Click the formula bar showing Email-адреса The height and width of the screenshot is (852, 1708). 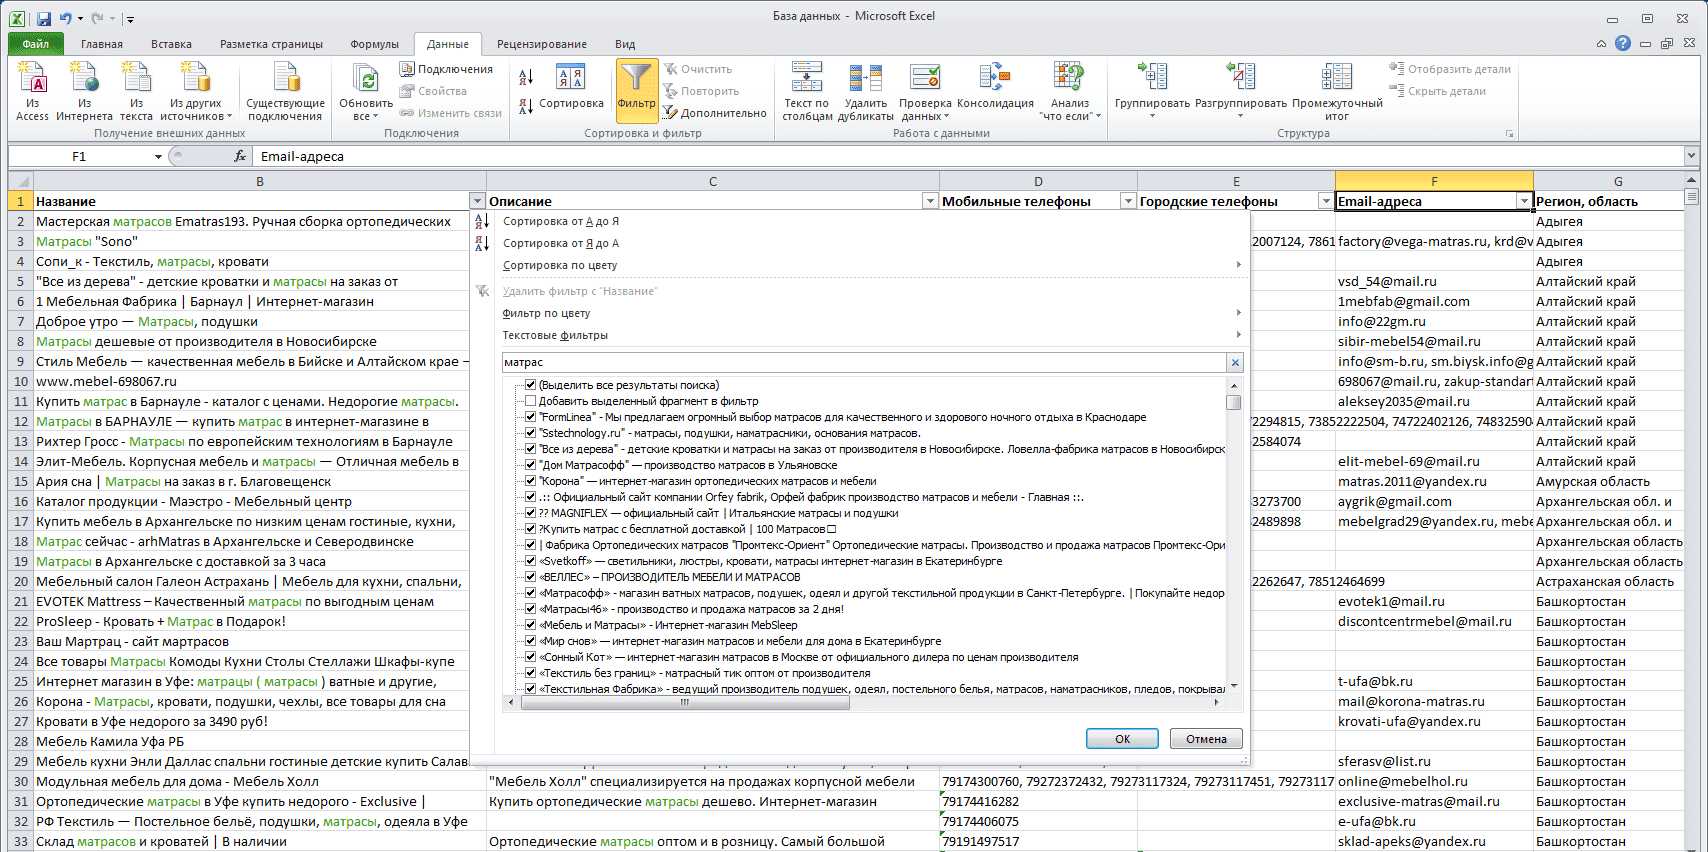tap(968, 156)
